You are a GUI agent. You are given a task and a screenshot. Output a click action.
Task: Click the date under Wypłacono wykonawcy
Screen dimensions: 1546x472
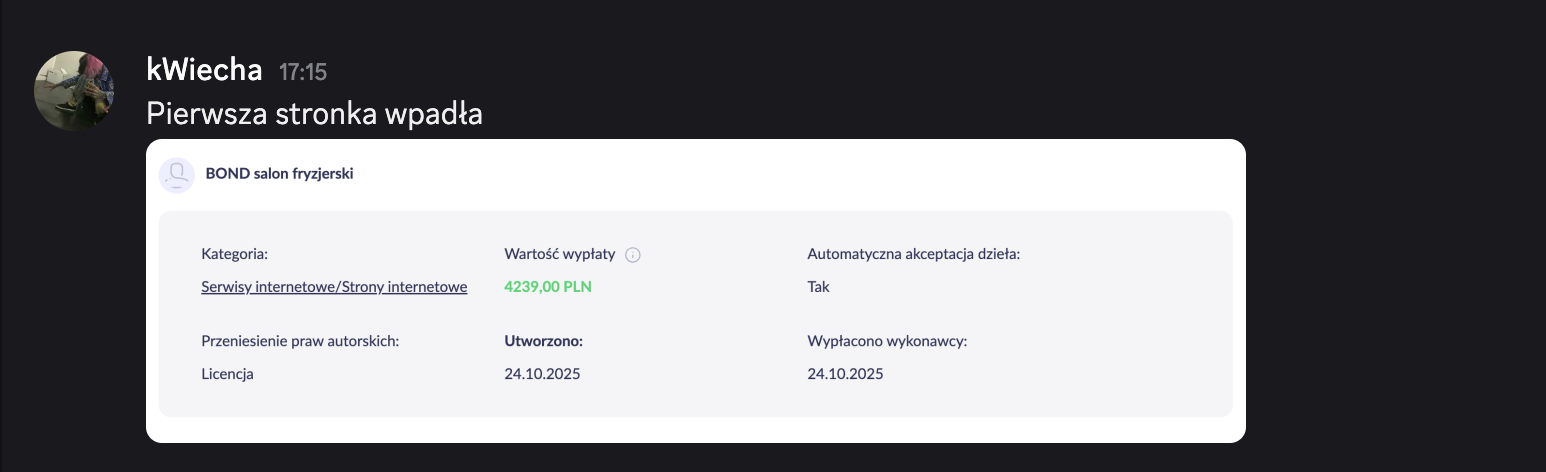pos(845,374)
